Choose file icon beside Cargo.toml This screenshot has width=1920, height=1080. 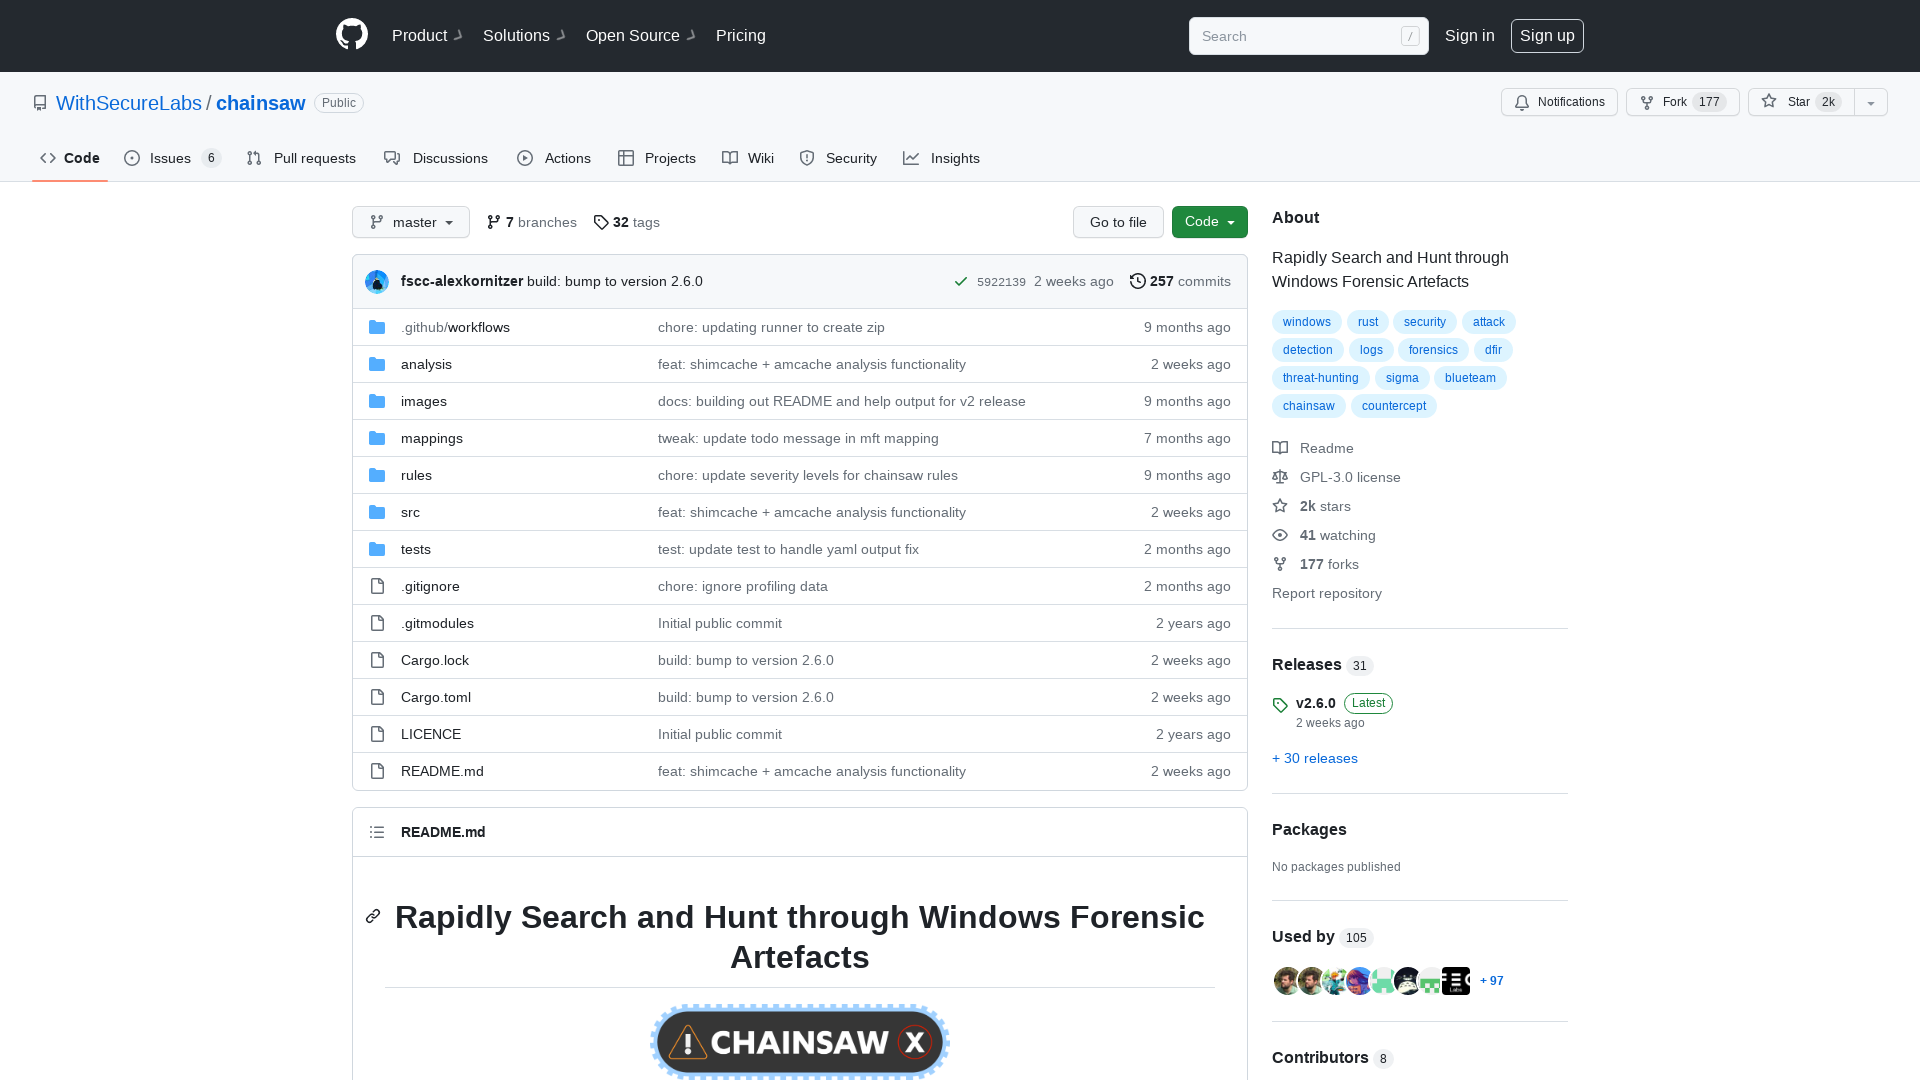[377, 697]
